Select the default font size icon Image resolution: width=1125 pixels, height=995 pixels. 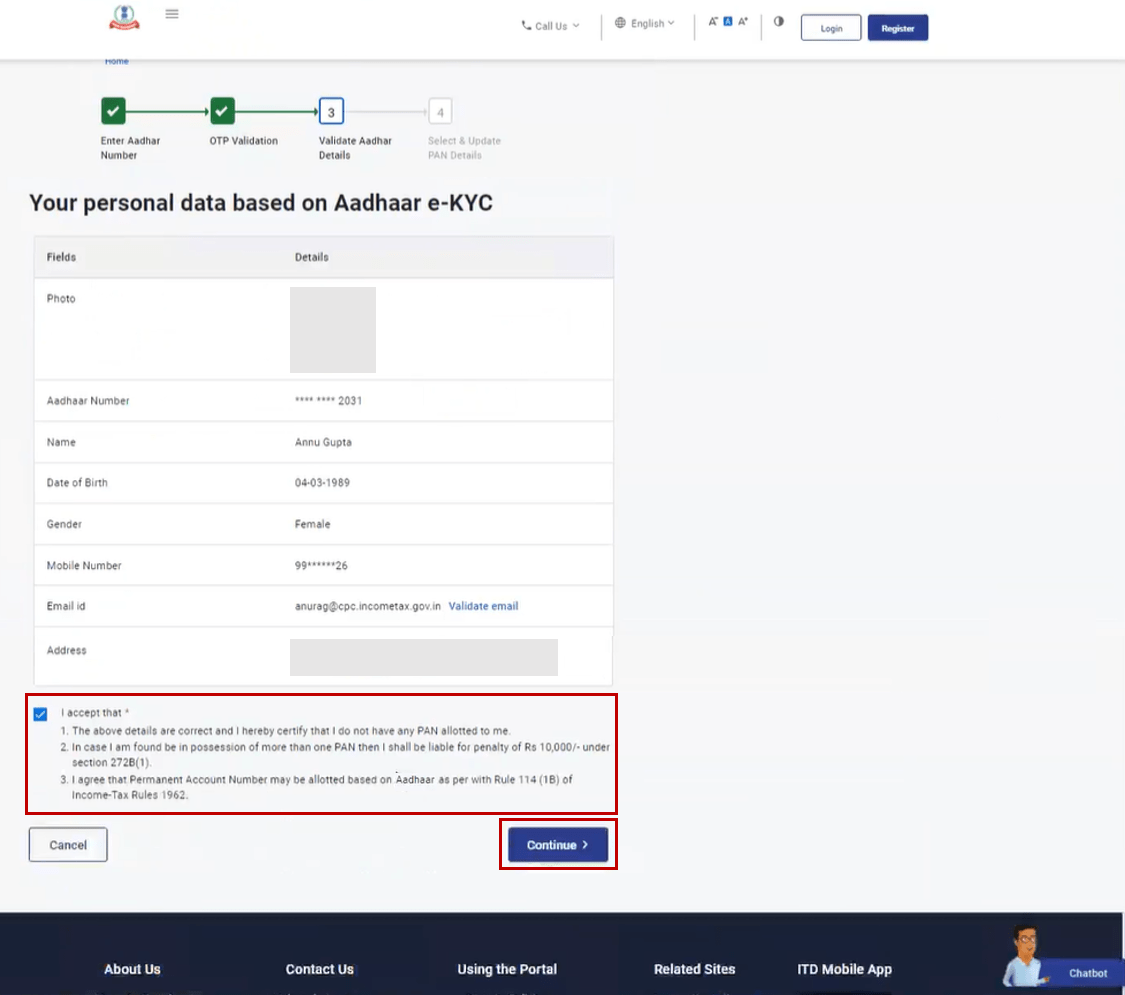[727, 19]
